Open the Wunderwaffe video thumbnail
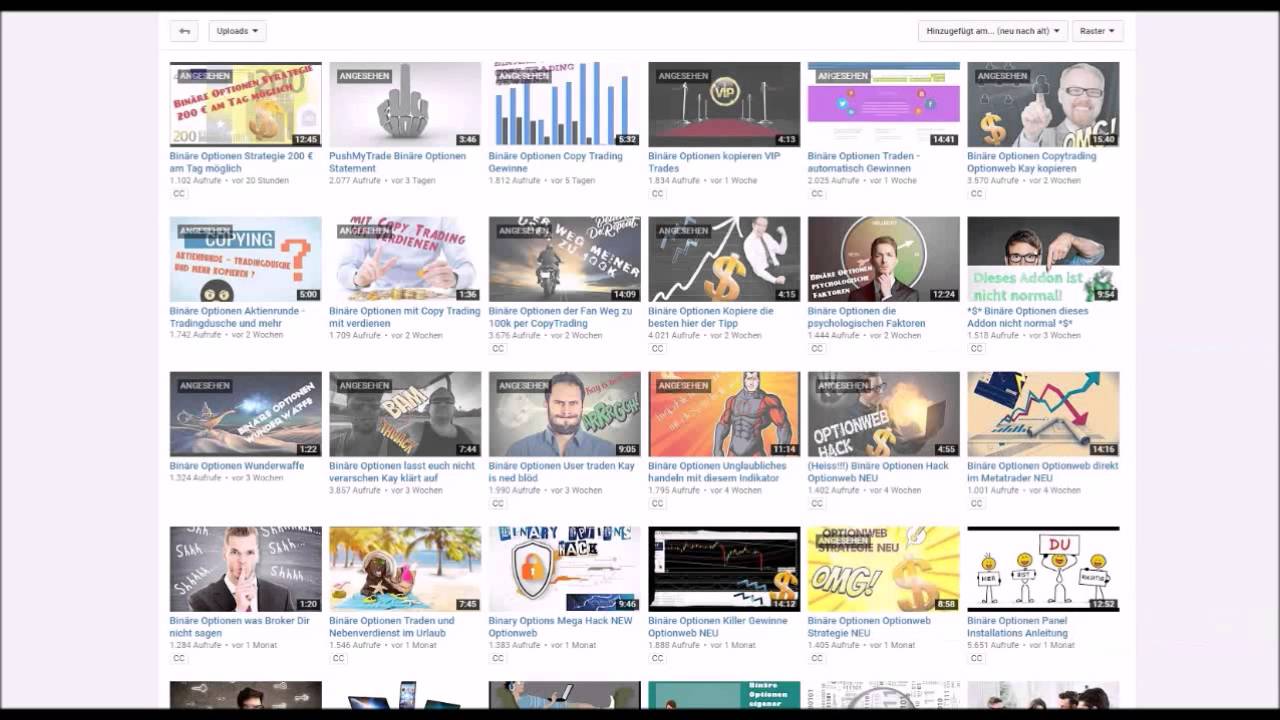Viewport: 1280px width, 720px height. pyautogui.click(x=245, y=414)
